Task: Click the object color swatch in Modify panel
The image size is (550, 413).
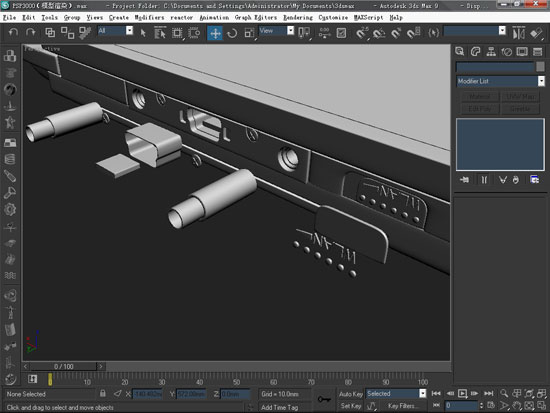Action: 540,66
